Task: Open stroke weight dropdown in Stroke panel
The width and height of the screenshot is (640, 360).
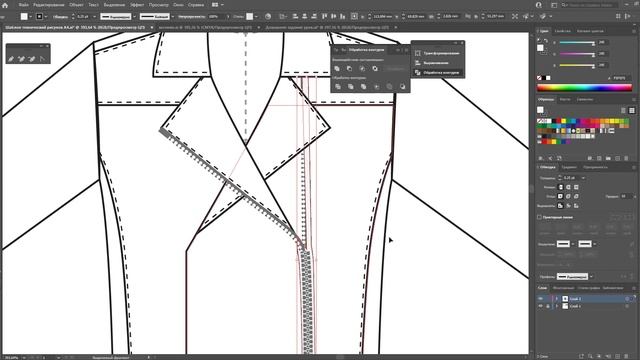Action: click(583, 178)
